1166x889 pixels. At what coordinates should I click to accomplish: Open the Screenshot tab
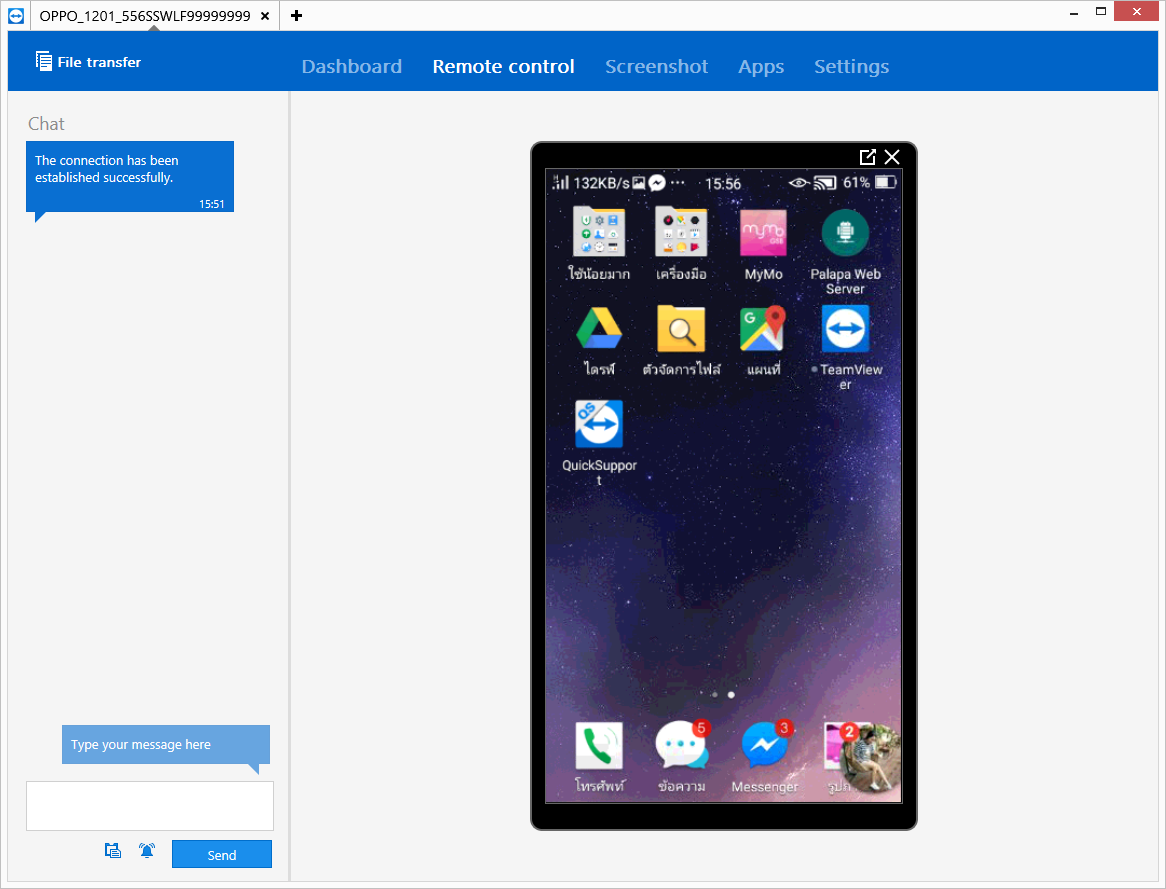pos(656,67)
